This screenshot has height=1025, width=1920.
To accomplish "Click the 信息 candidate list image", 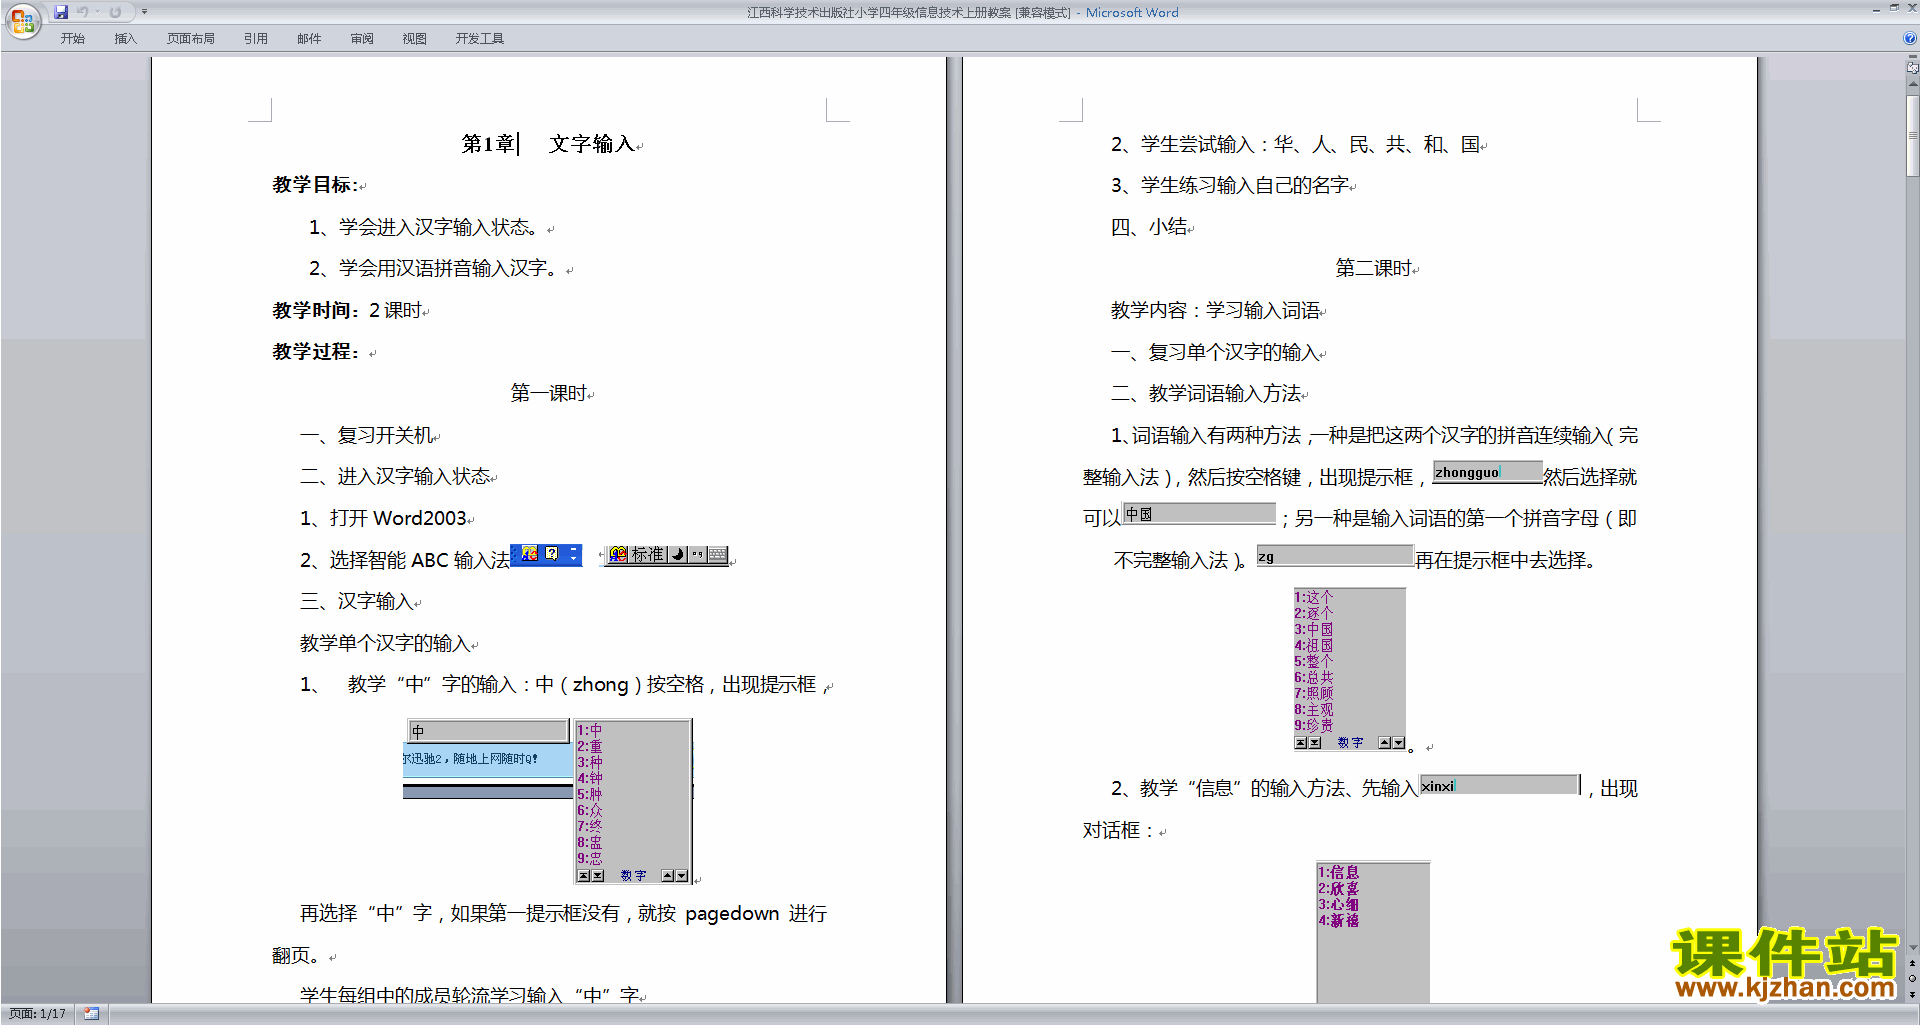I will click(x=1373, y=932).
